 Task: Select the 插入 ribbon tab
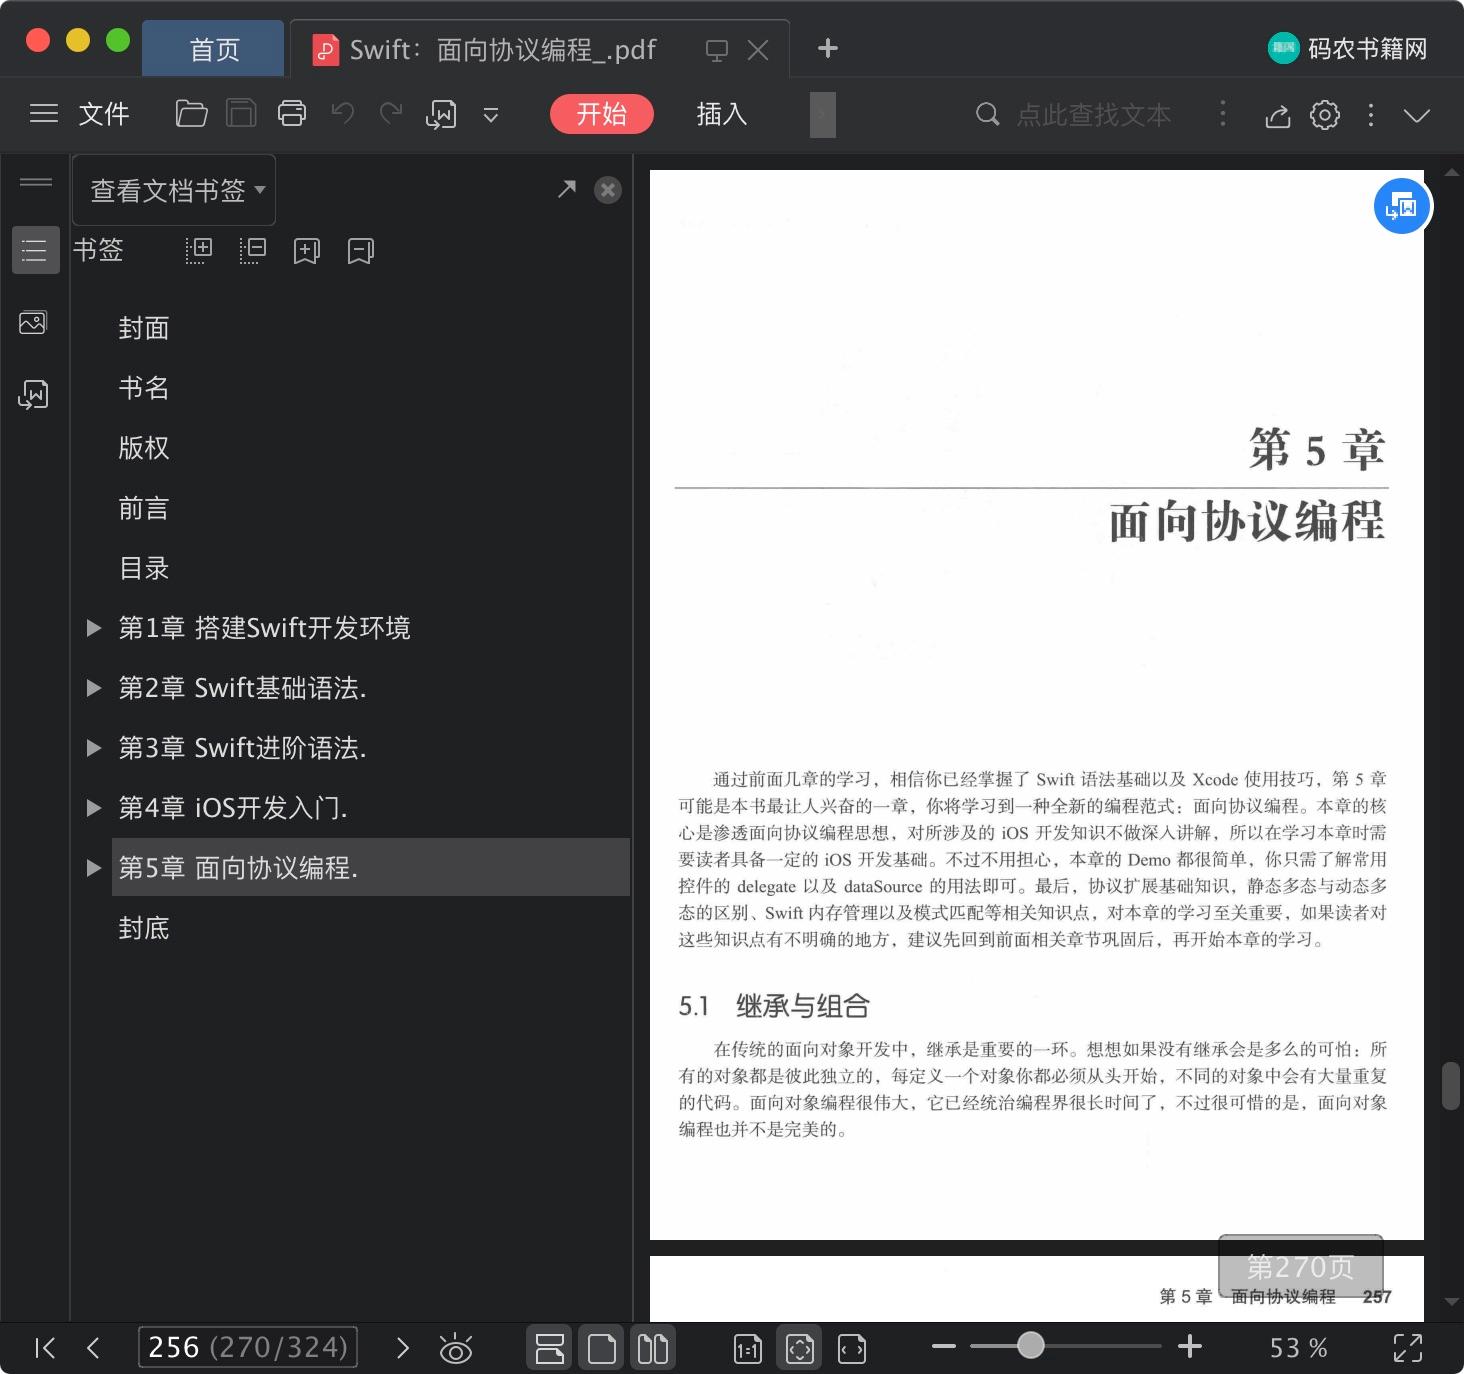pyautogui.click(x=722, y=114)
